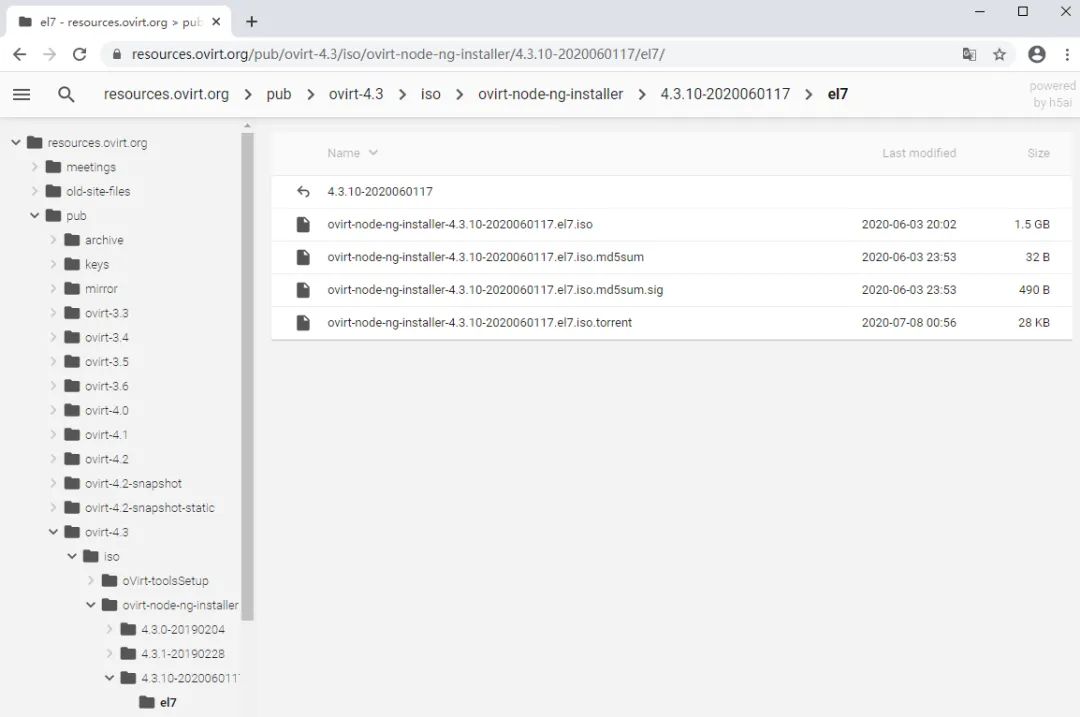This screenshot has height=717, width=1080.
Task: Bookmark this page with the star icon
Action: (999, 55)
